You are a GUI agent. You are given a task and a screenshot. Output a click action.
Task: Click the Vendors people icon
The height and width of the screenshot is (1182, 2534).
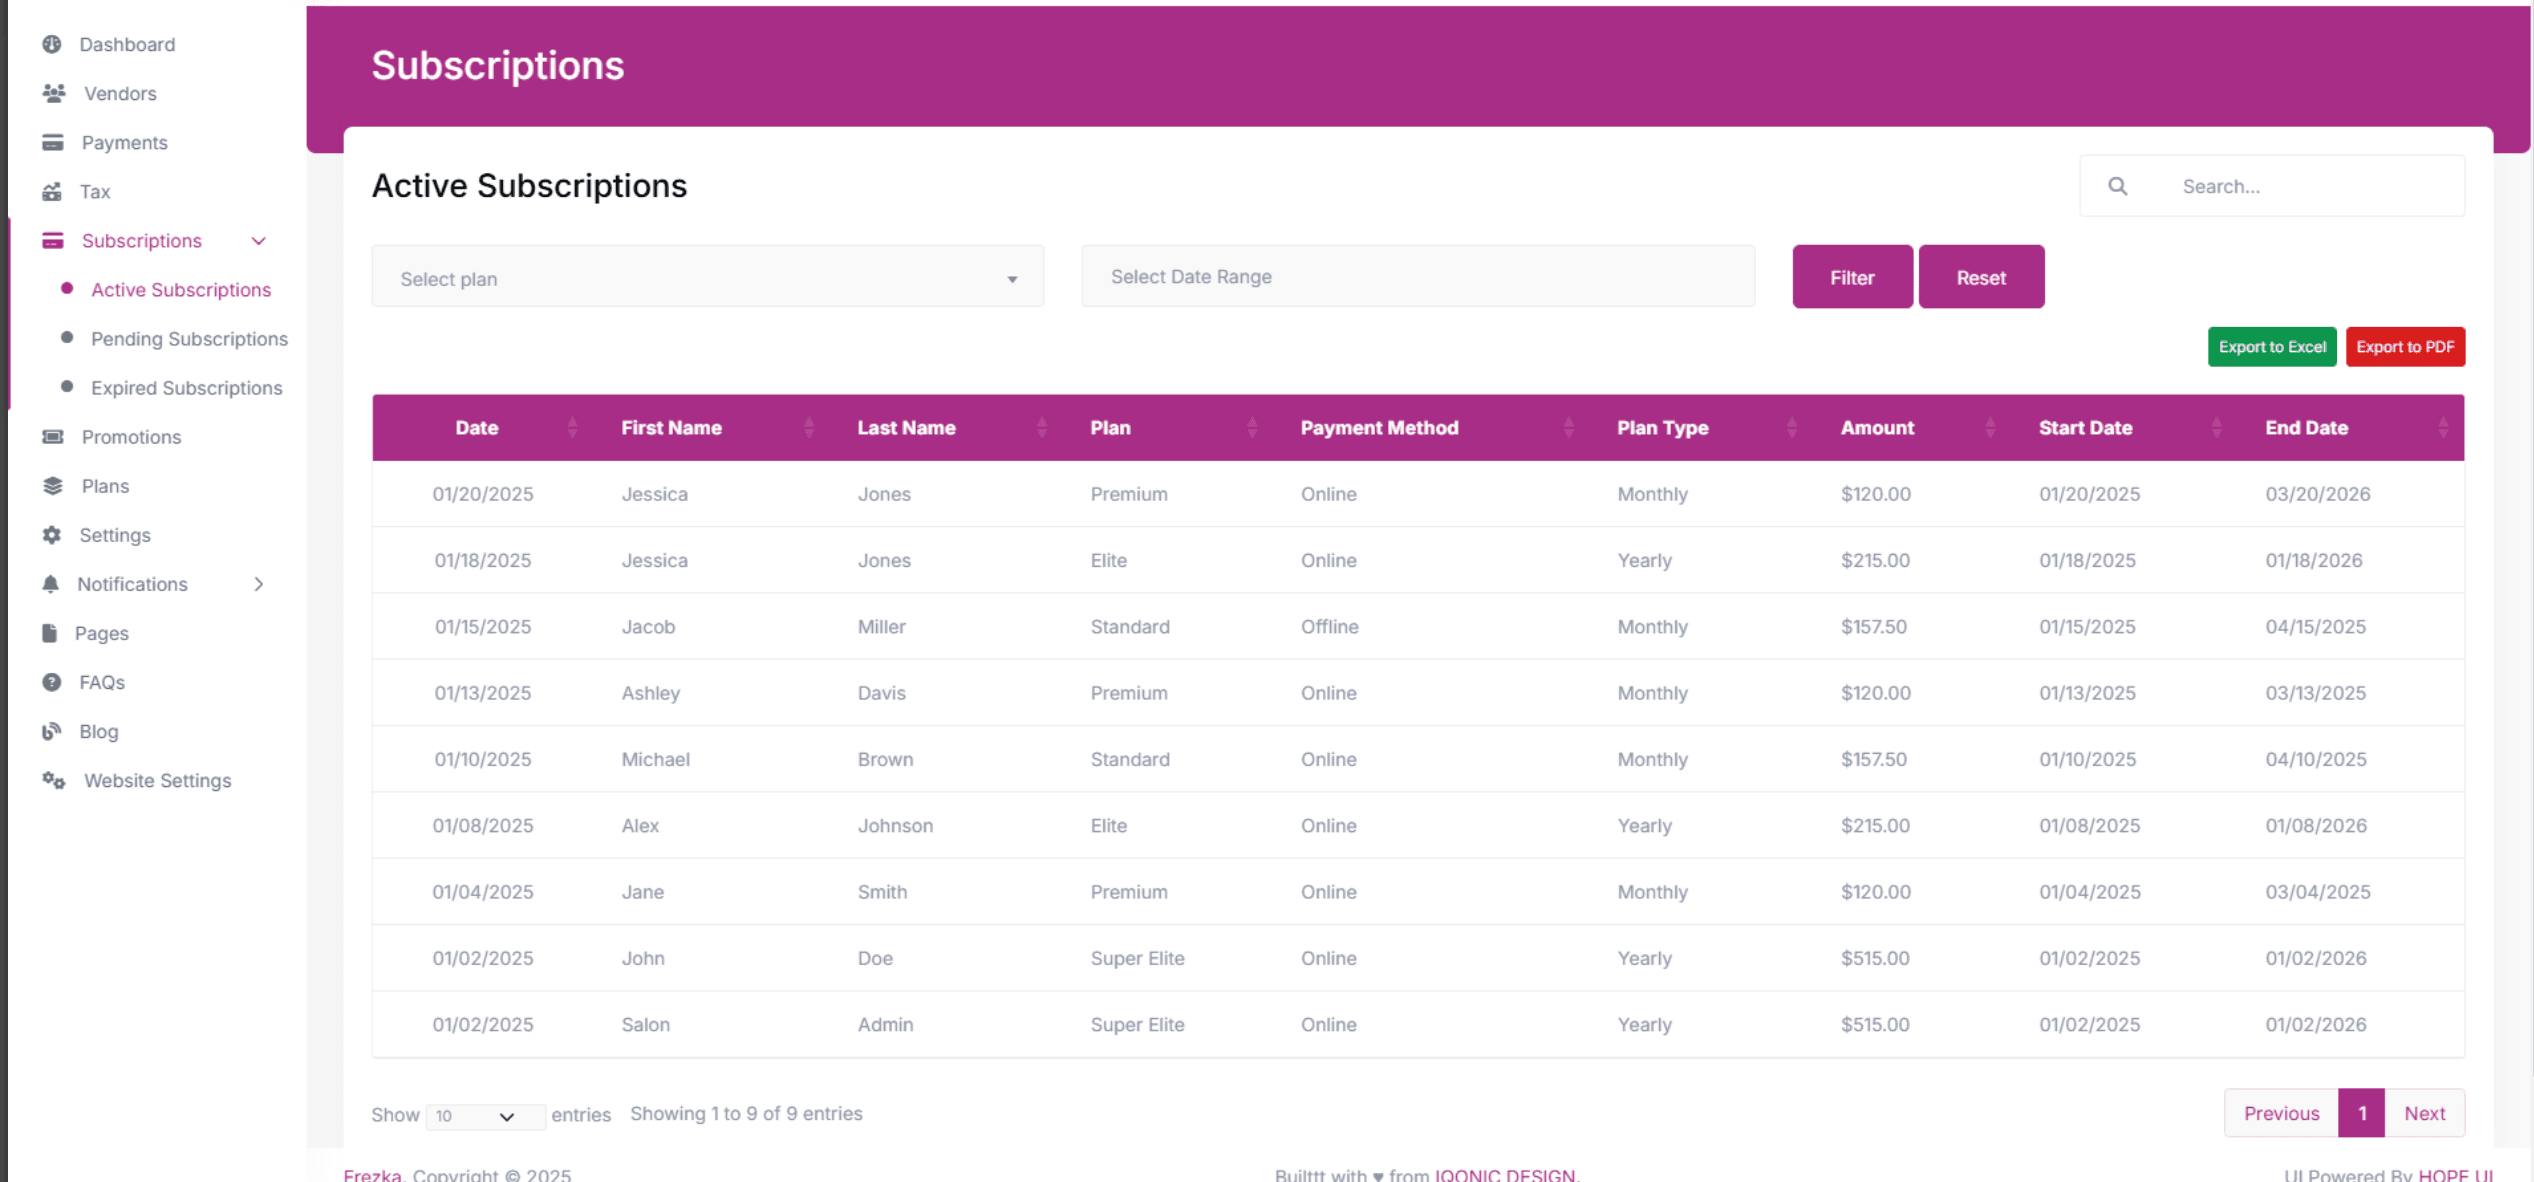[54, 93]
